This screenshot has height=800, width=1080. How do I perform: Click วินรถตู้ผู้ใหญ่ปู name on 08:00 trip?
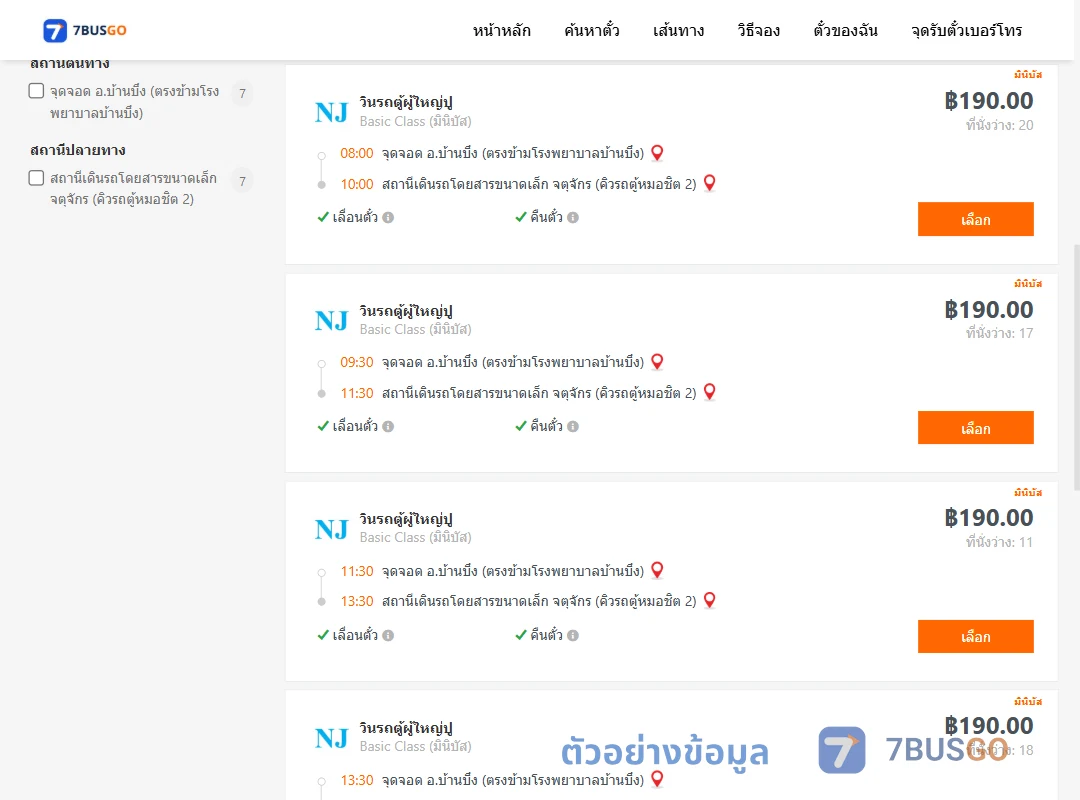click(x=406, y=102)
